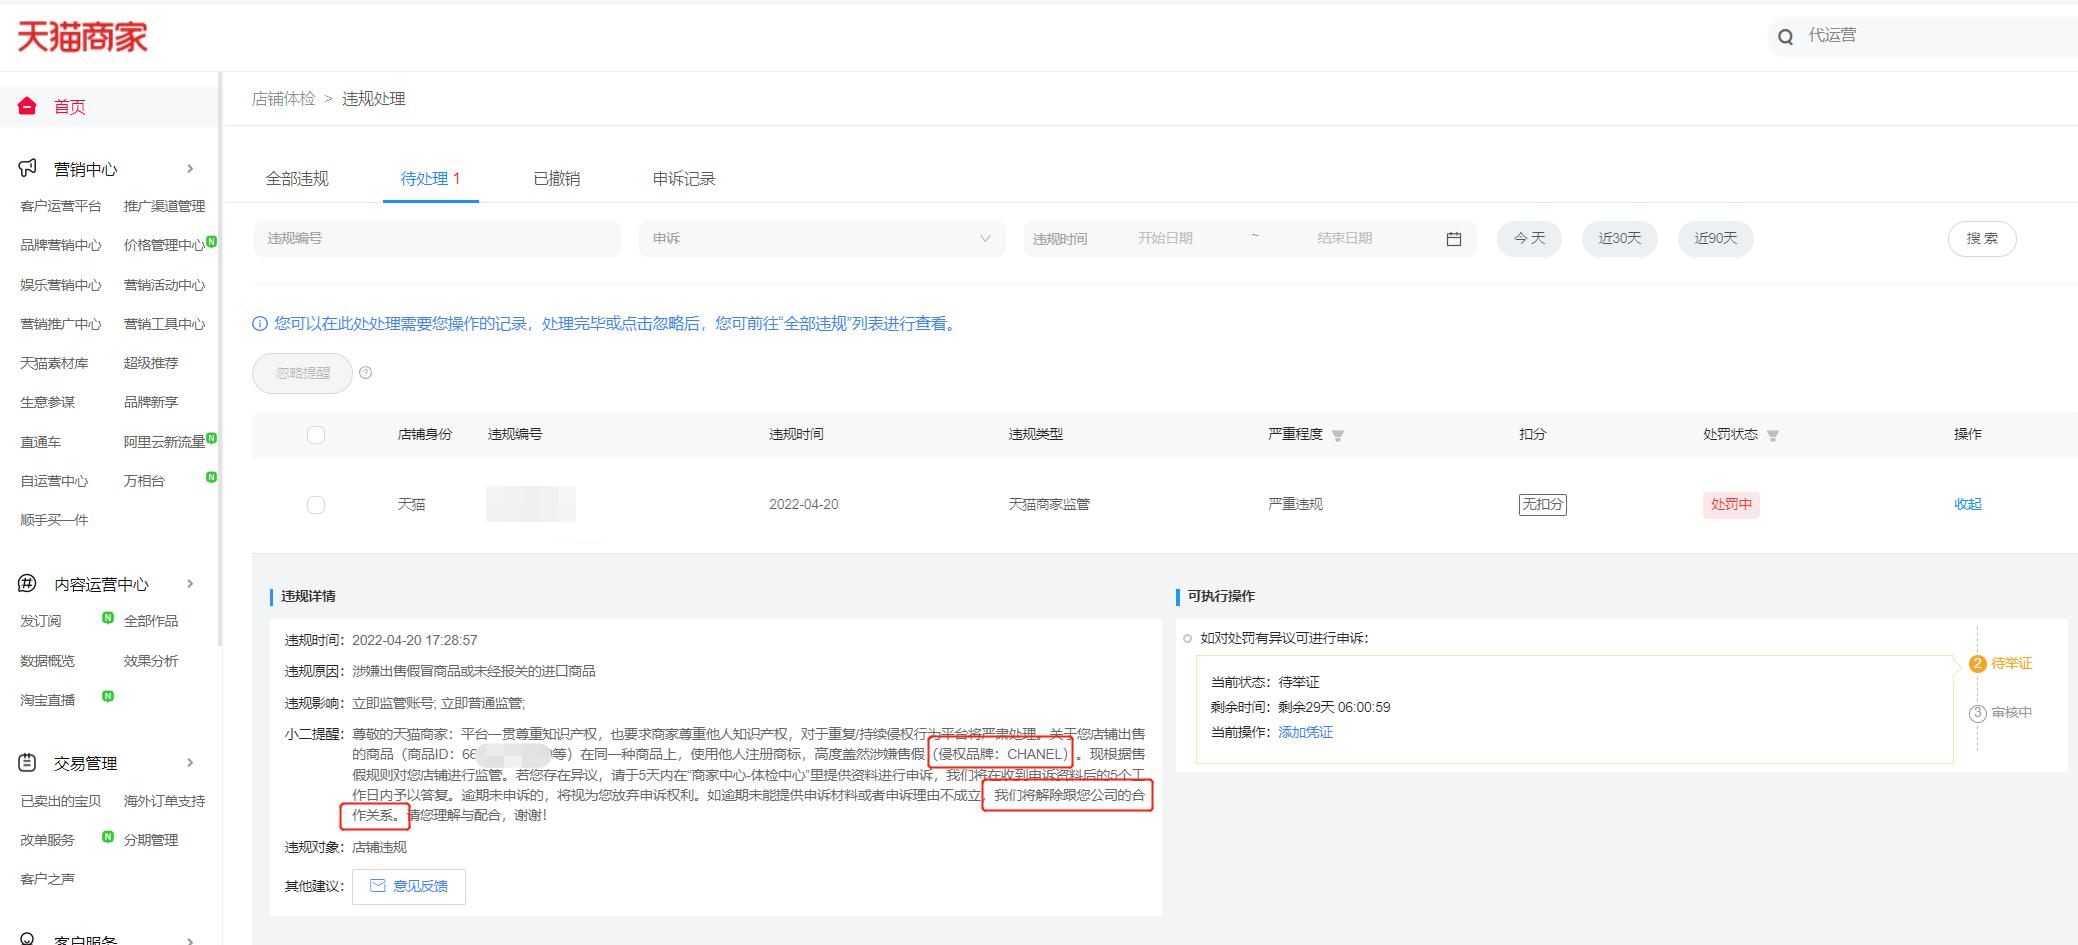Switch to the 已撤销 tab
Viewport: 2078px width, 945px height.
pos(557,178)
